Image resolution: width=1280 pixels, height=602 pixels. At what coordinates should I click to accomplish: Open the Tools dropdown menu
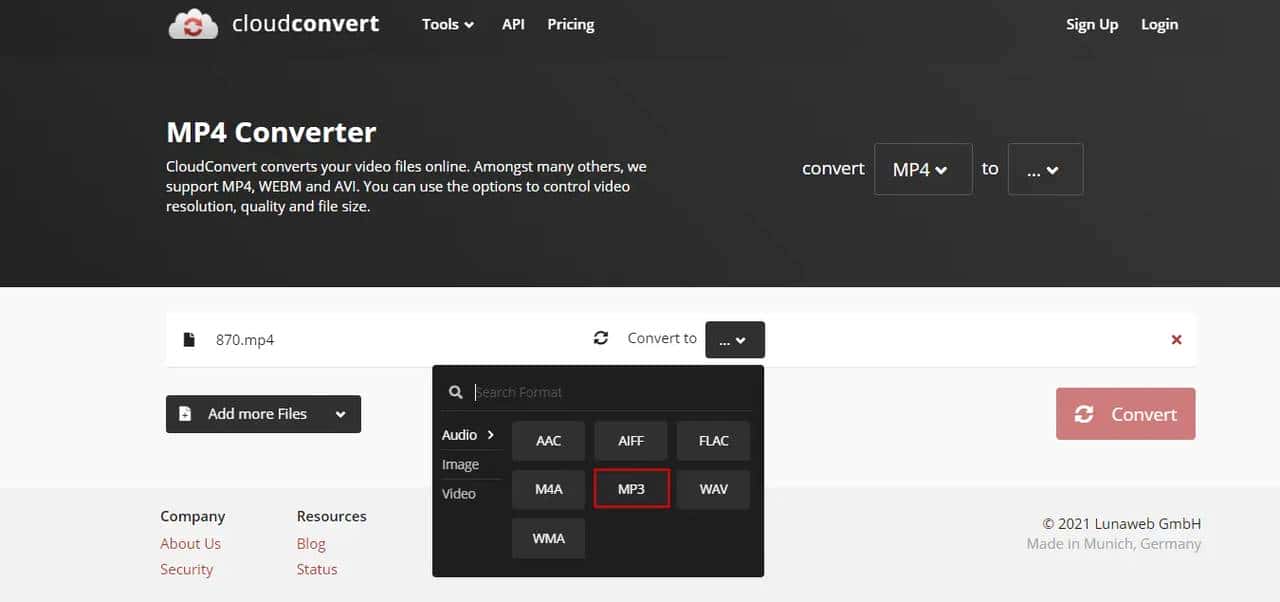447,24
